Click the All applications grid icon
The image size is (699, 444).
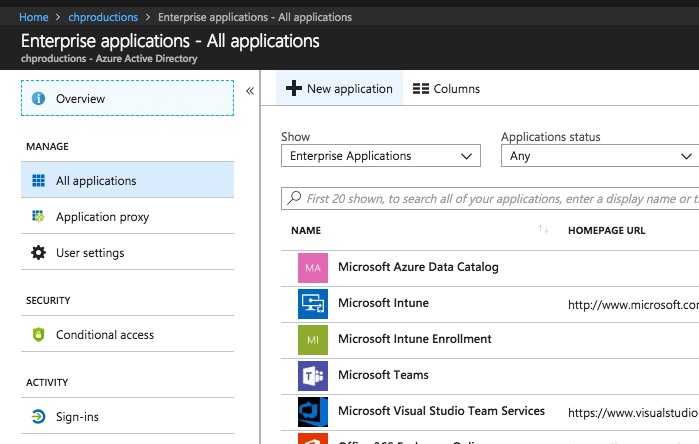click(38, 181)
